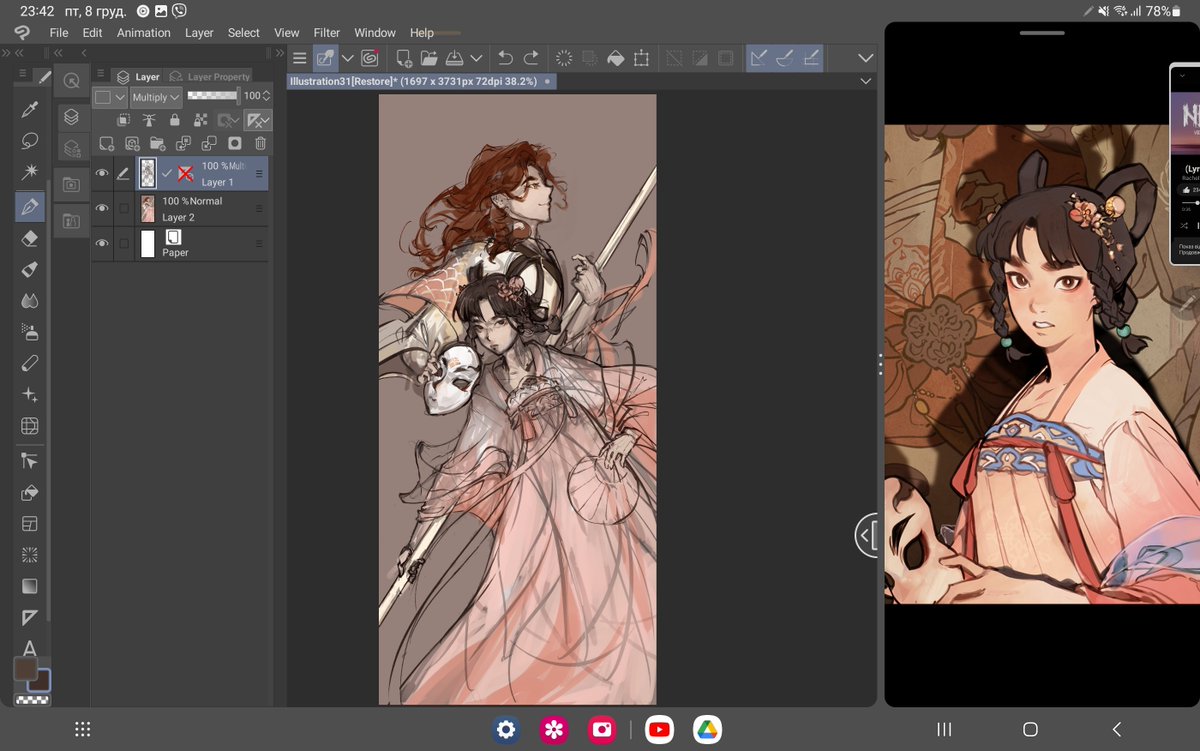Select the Frame border panel tool
Viewport: 1200px width, 751px height.
(x=30, y=523)
